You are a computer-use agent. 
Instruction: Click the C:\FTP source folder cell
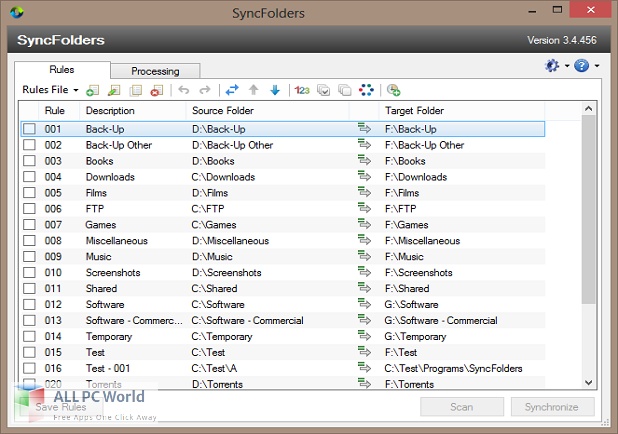coord(208,209)
